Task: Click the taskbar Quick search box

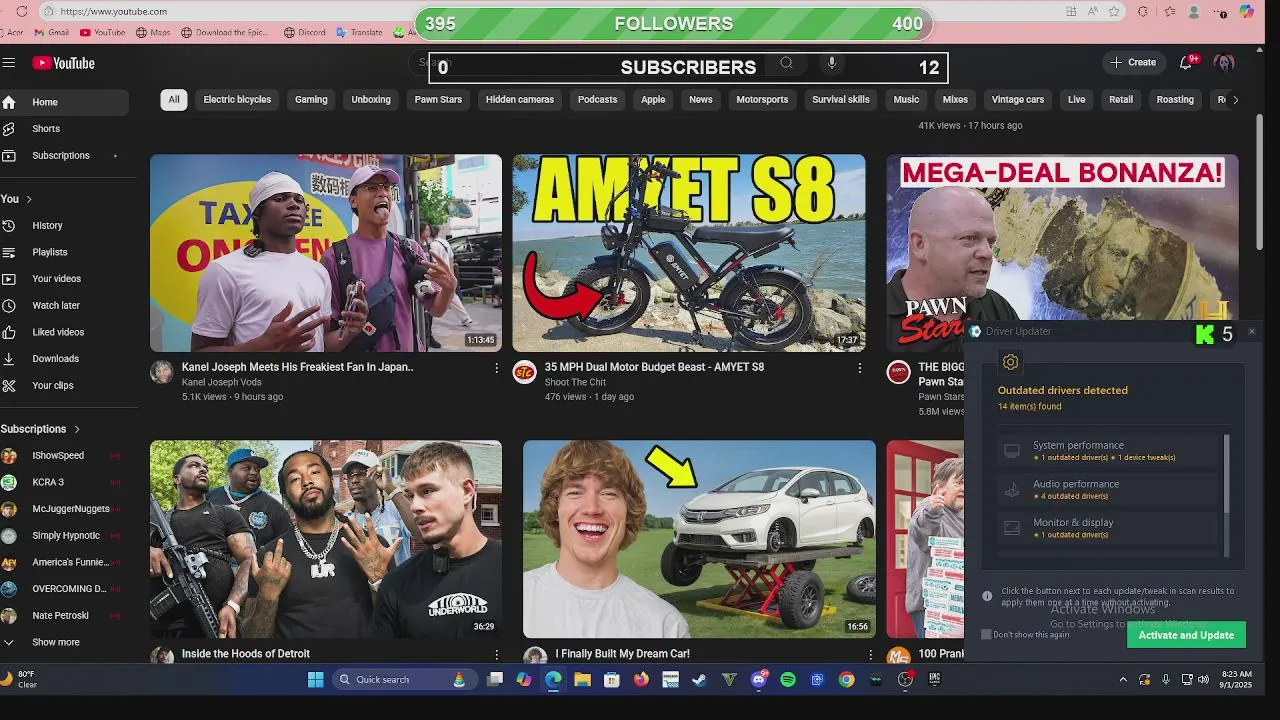Action: click(403, 680)
